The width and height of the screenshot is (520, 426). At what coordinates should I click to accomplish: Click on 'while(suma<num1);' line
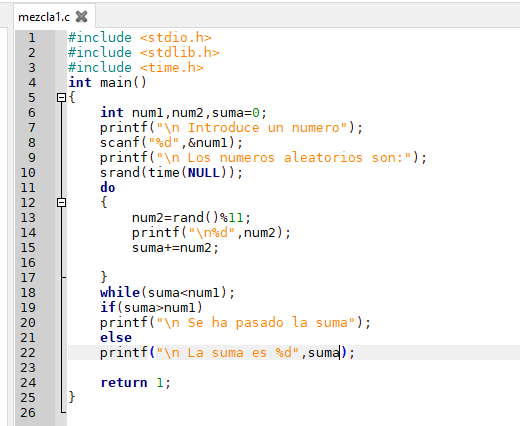167,292
